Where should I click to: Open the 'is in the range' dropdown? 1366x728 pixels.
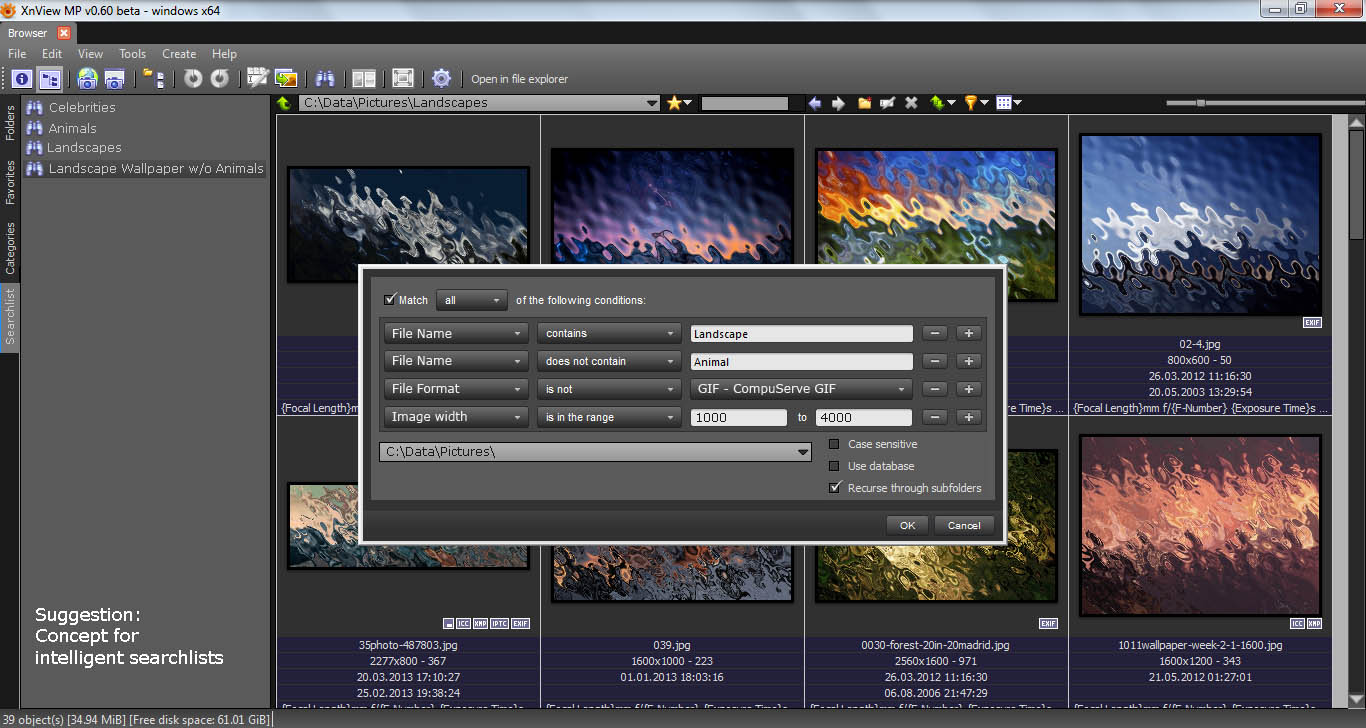pos(609,417)
